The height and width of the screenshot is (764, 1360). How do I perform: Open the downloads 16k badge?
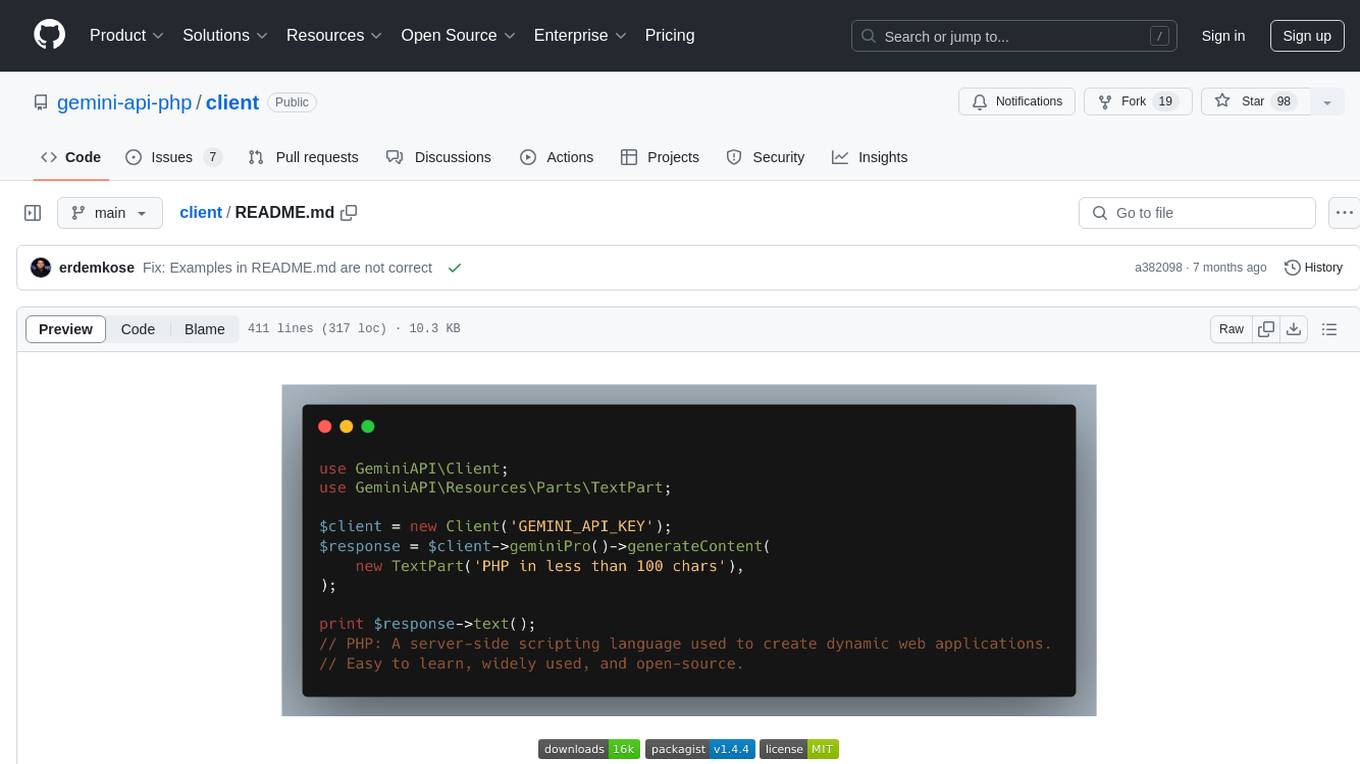(x=589, y=749)
